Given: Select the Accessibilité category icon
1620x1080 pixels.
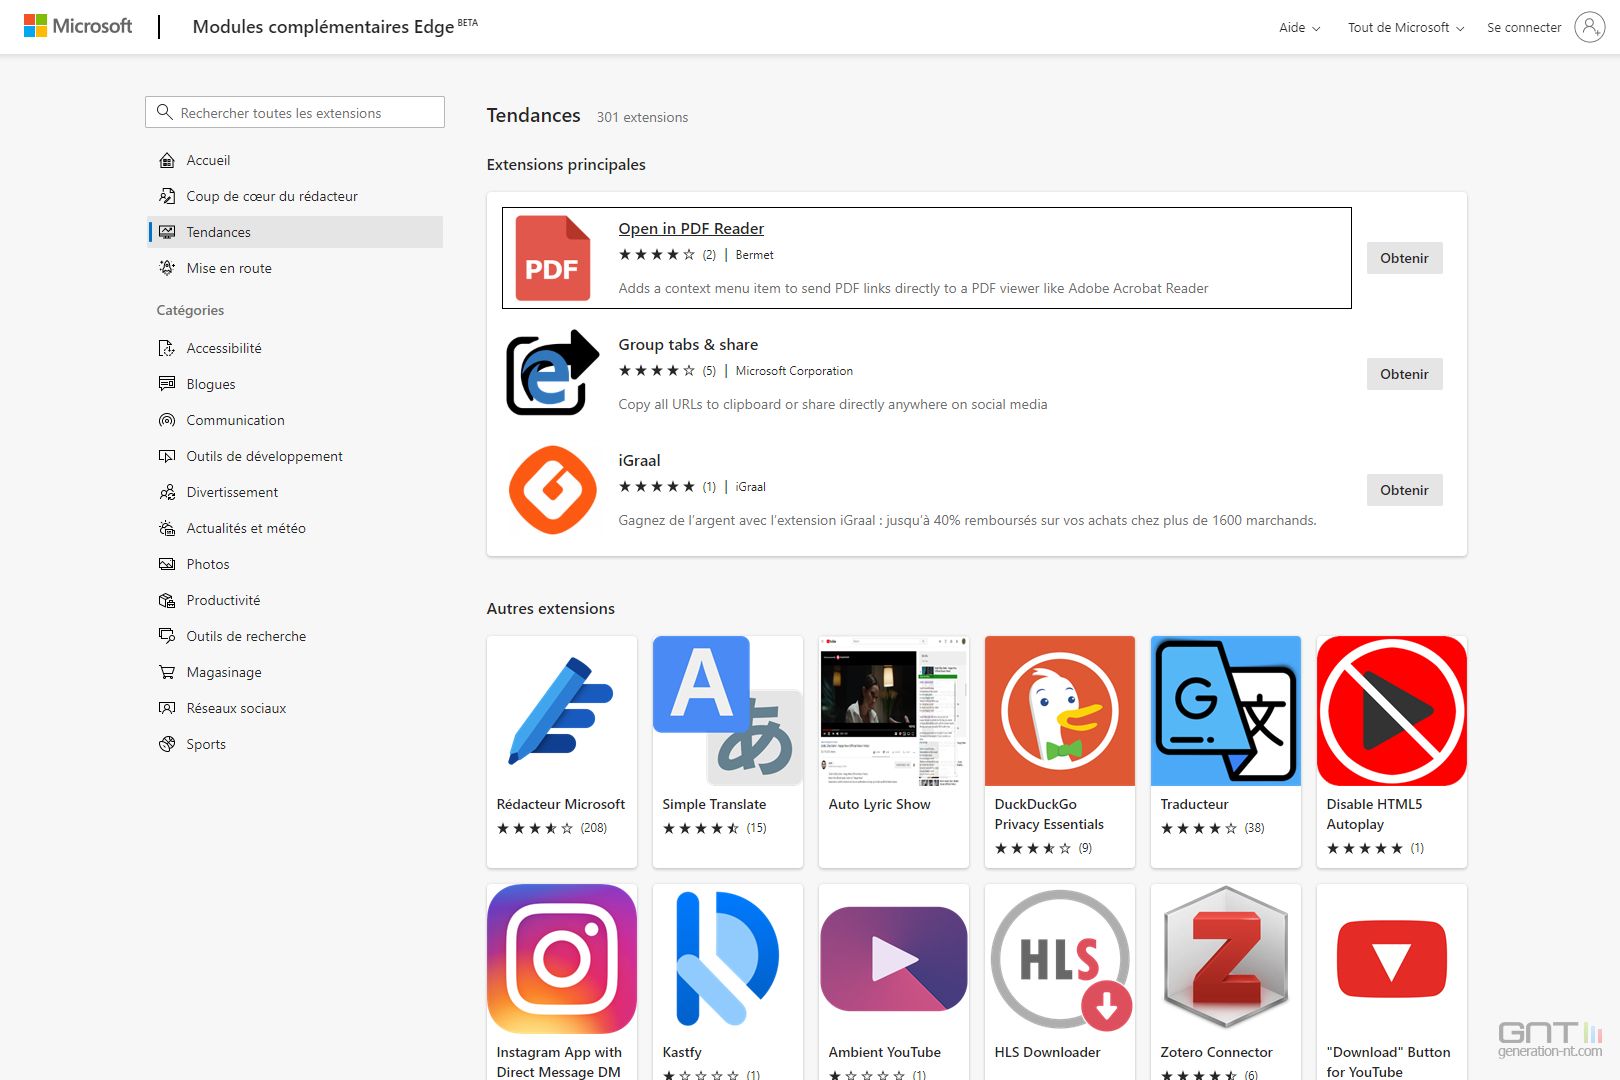Looking at the screenshot, I should point(167,348).
